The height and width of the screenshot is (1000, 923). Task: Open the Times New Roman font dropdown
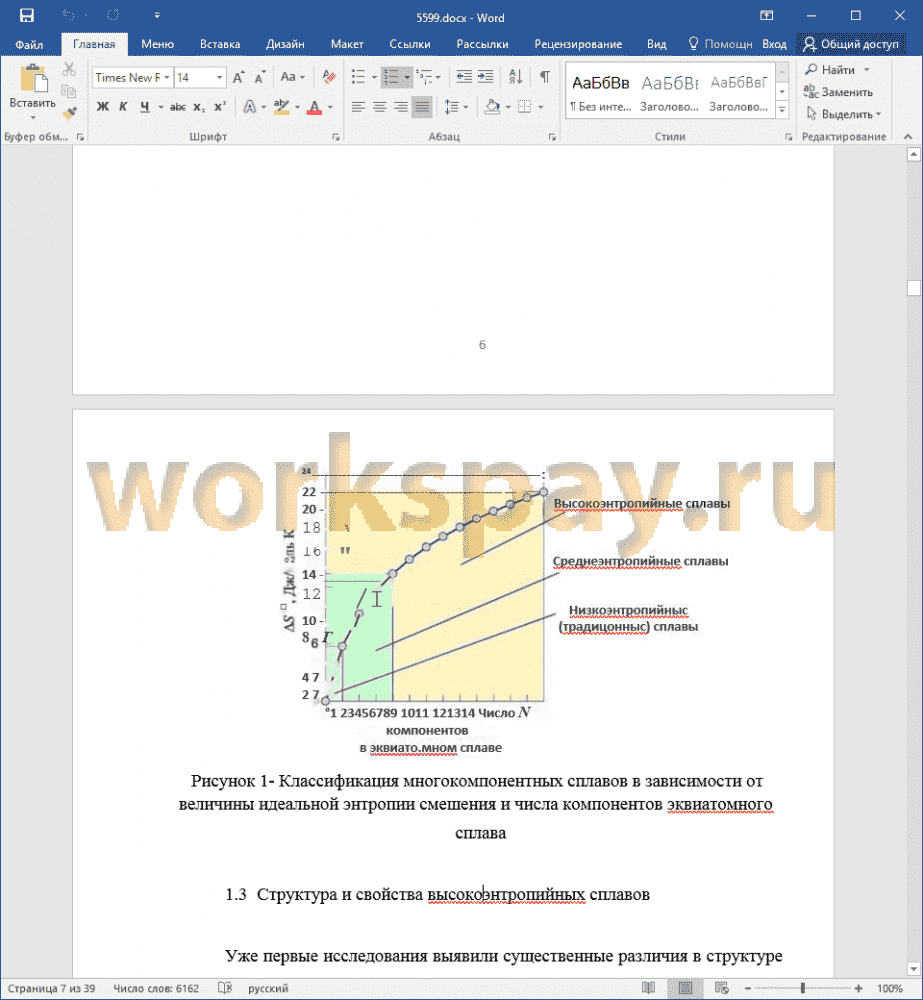pyautogui.click(x=167, y=78)
